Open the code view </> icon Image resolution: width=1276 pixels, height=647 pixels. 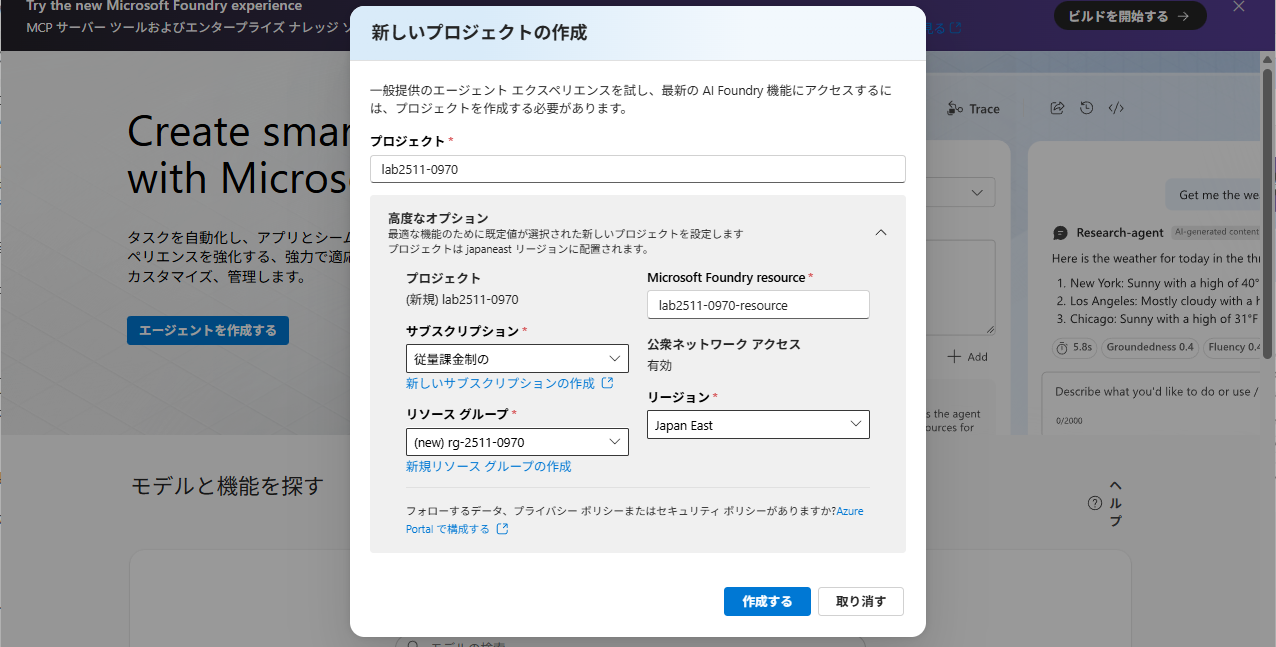[x=1115, y=107]
